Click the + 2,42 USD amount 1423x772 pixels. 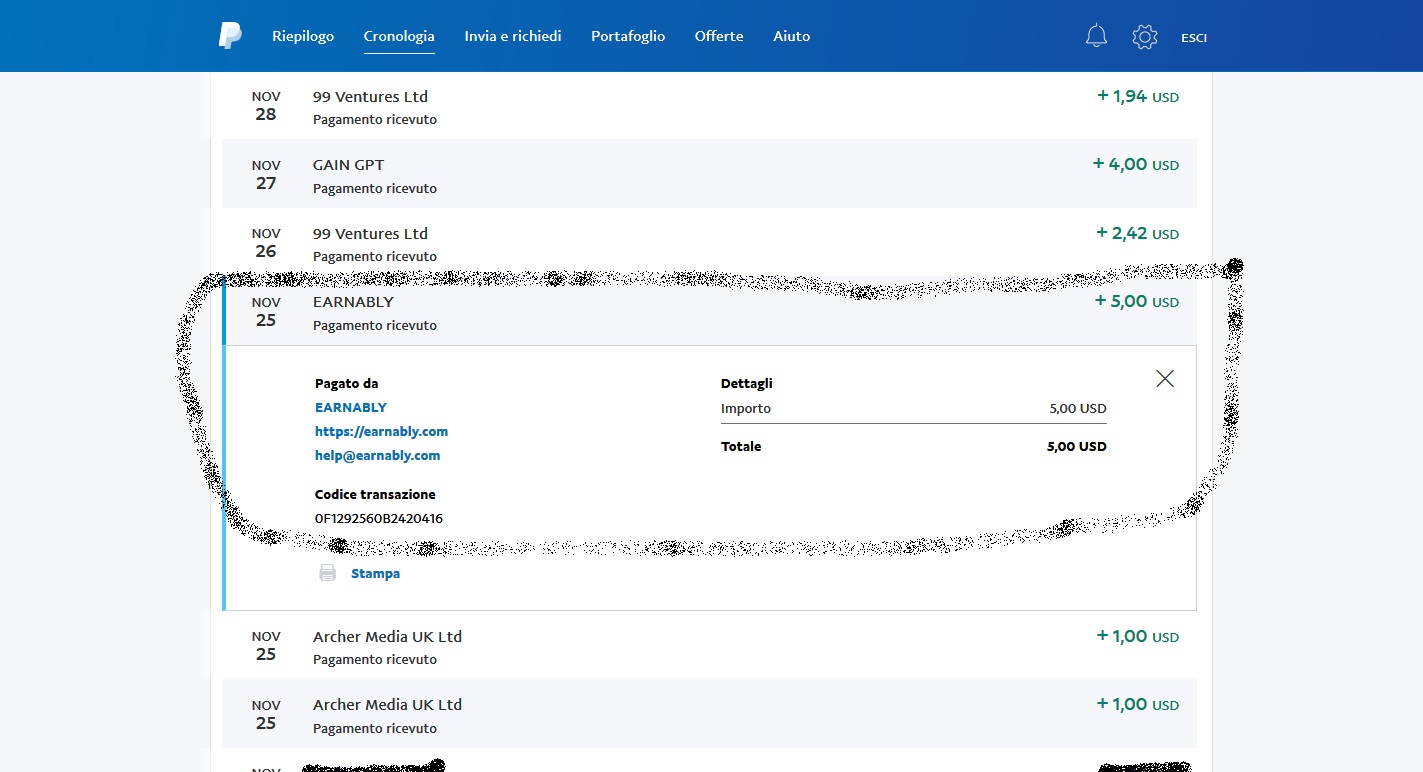tap(1138, 233)
